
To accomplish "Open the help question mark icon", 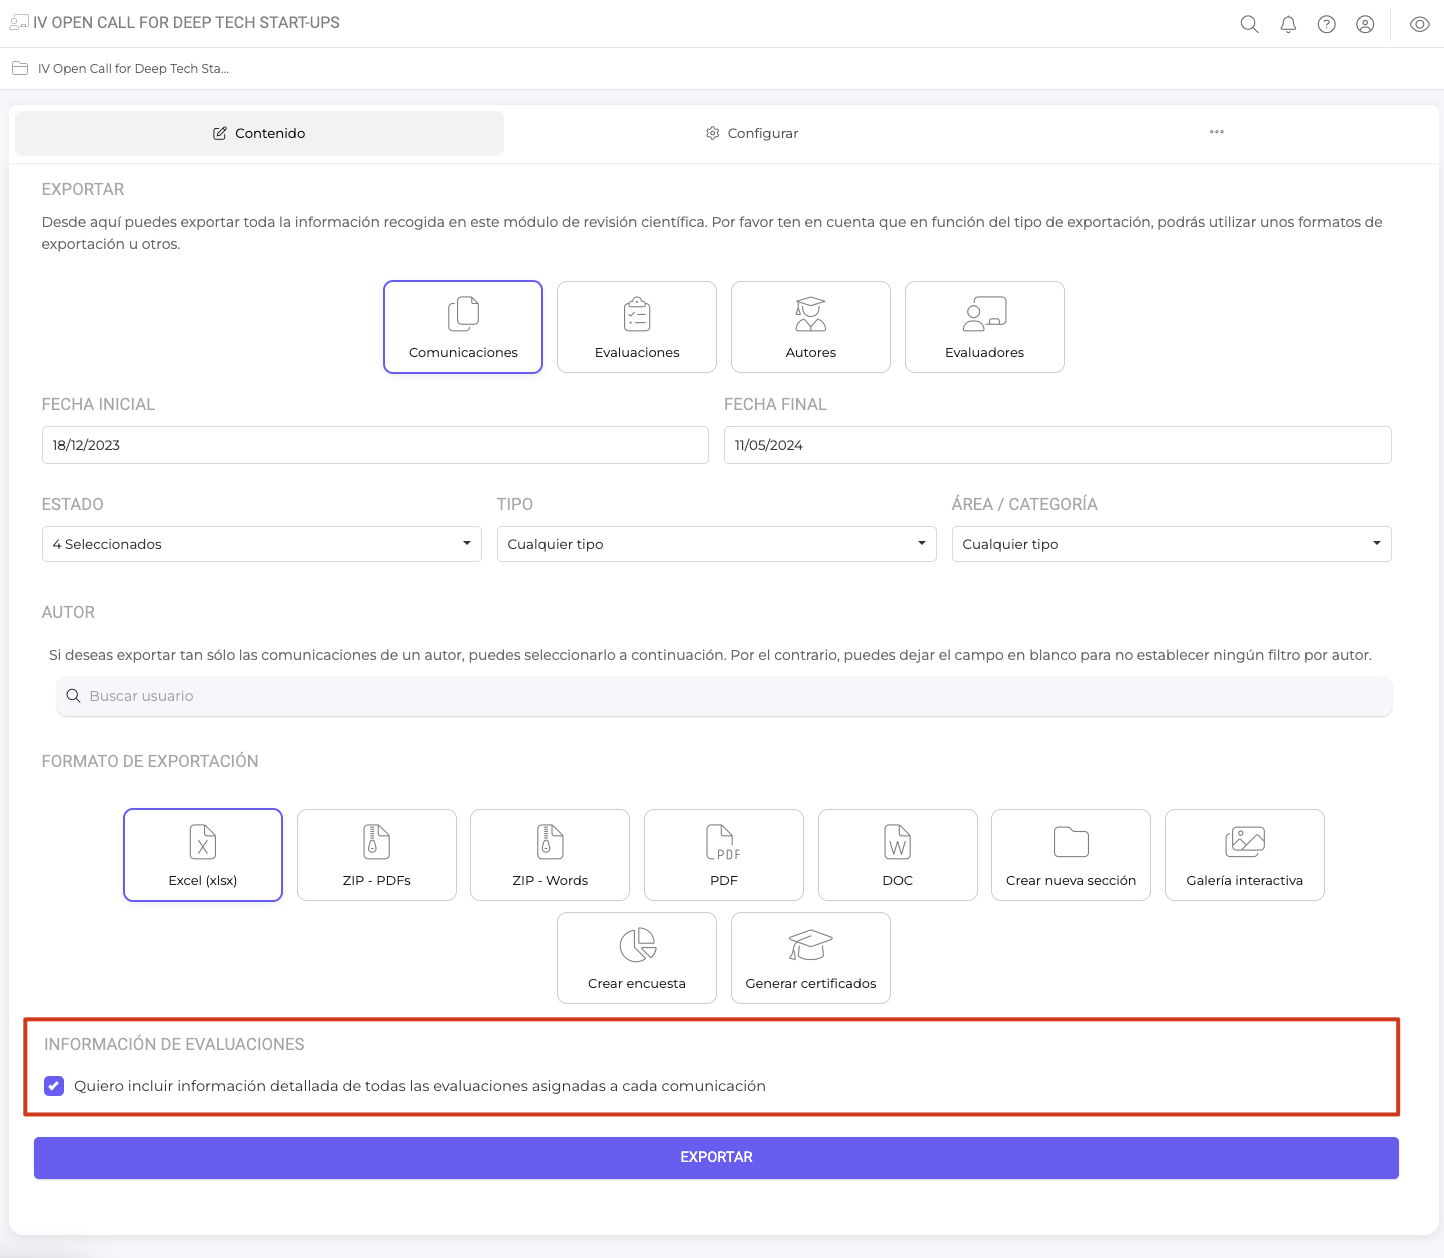I will tap(1326, 24).
